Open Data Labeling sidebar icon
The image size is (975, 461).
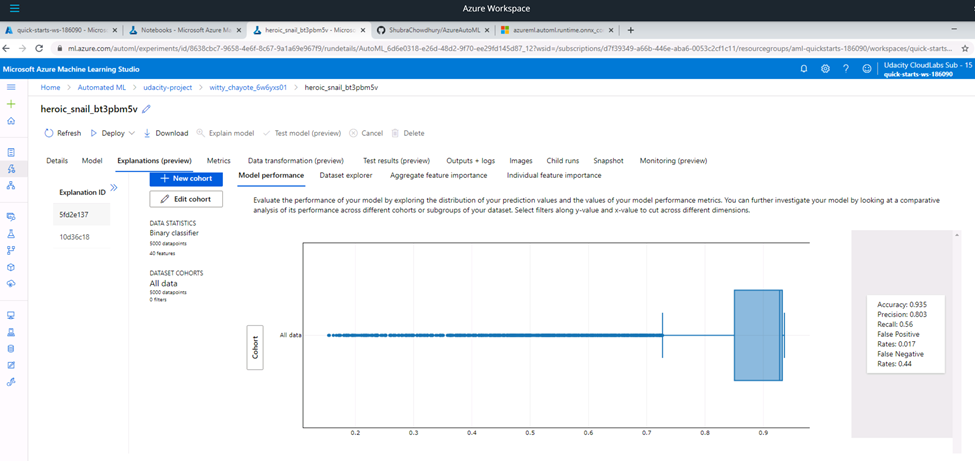11,365
